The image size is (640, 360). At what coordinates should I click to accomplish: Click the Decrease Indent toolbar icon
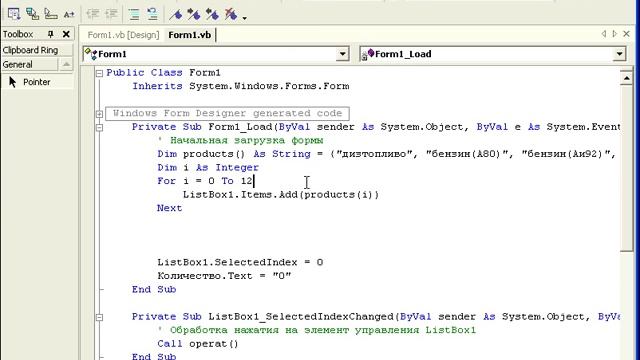pyautogui.click(x=93, y=14)
